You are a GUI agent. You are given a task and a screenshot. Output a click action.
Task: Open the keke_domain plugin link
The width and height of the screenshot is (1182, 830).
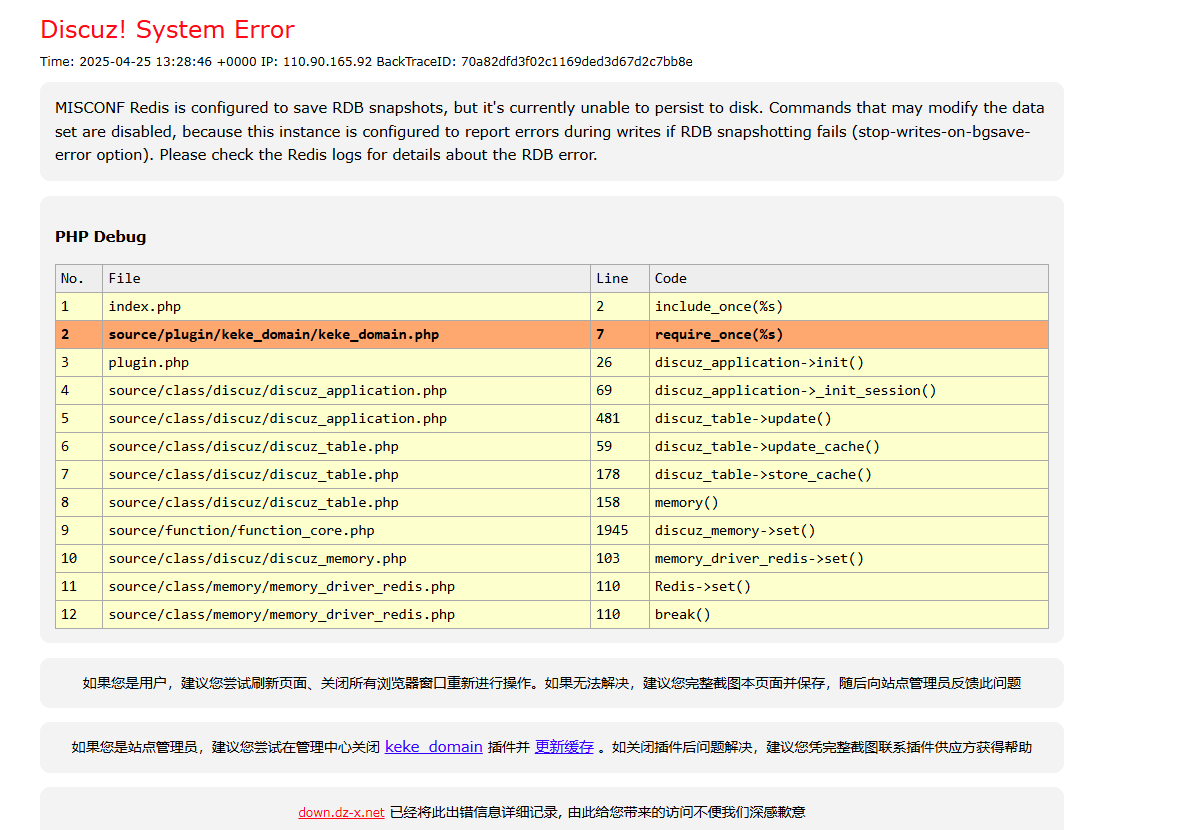point(433,747)
